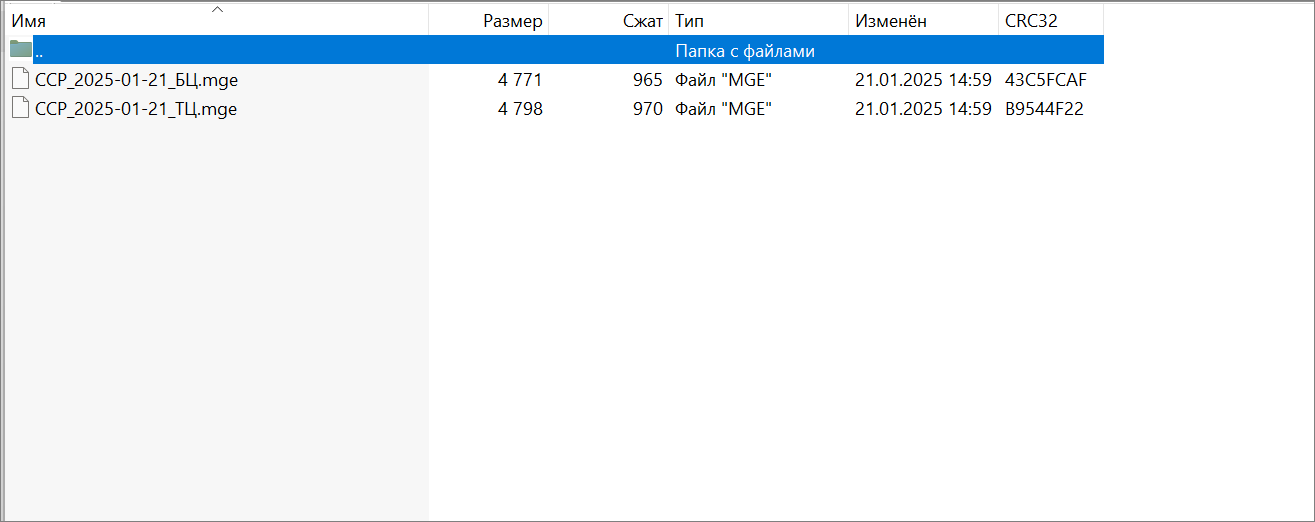Click the parent folder icon

point(21,50)
